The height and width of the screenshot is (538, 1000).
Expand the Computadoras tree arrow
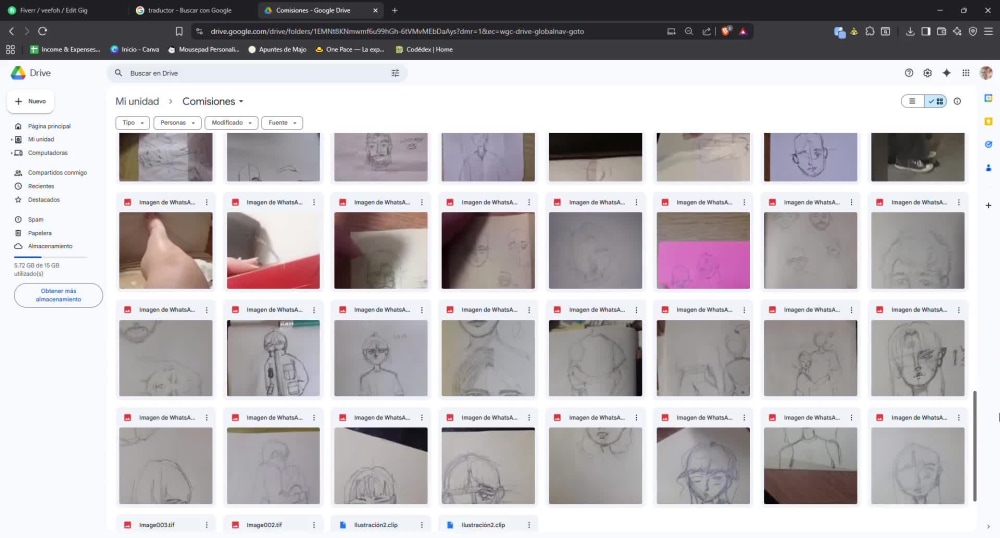pos(11,153)
